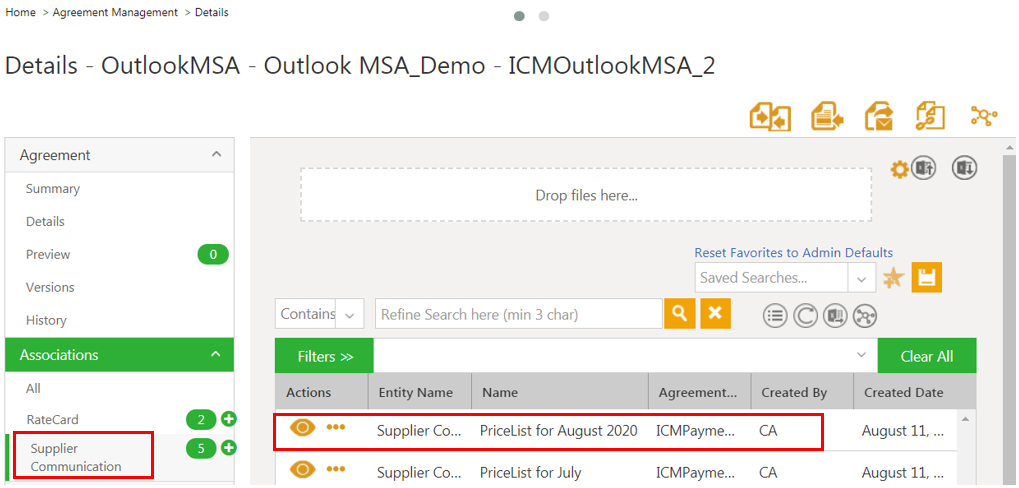Click the Clear All button
This screenshot has width=1019, height=488.
coord(926,356)
